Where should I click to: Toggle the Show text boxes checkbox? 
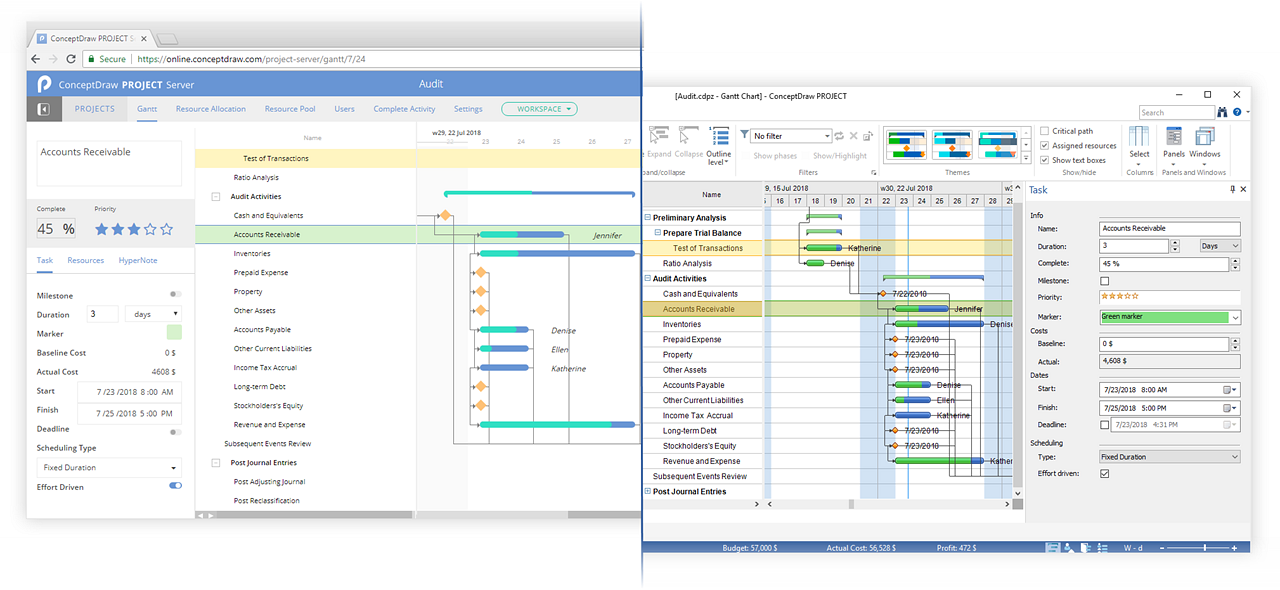pos(1045,160)
